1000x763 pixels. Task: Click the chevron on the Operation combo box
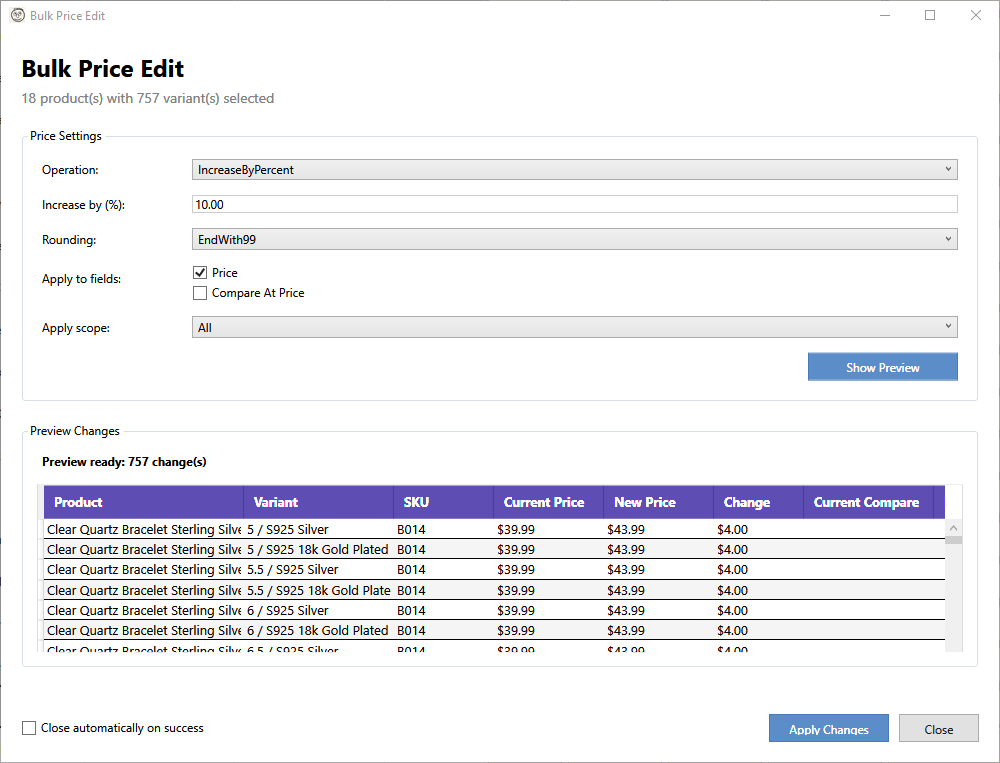click(x=948, y=169)
